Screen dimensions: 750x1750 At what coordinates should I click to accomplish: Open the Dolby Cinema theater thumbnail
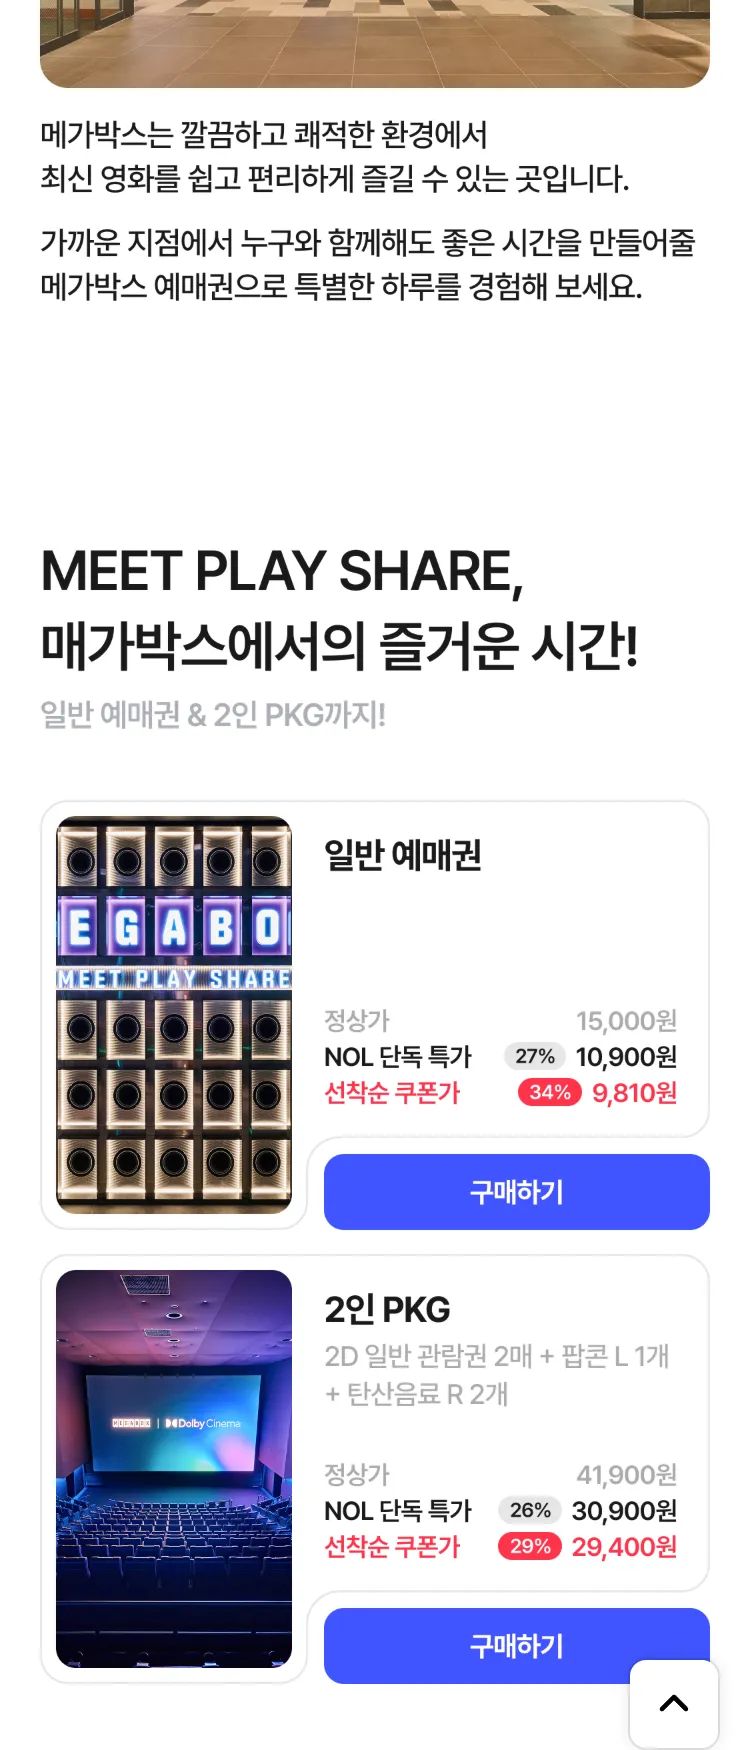174,1469
